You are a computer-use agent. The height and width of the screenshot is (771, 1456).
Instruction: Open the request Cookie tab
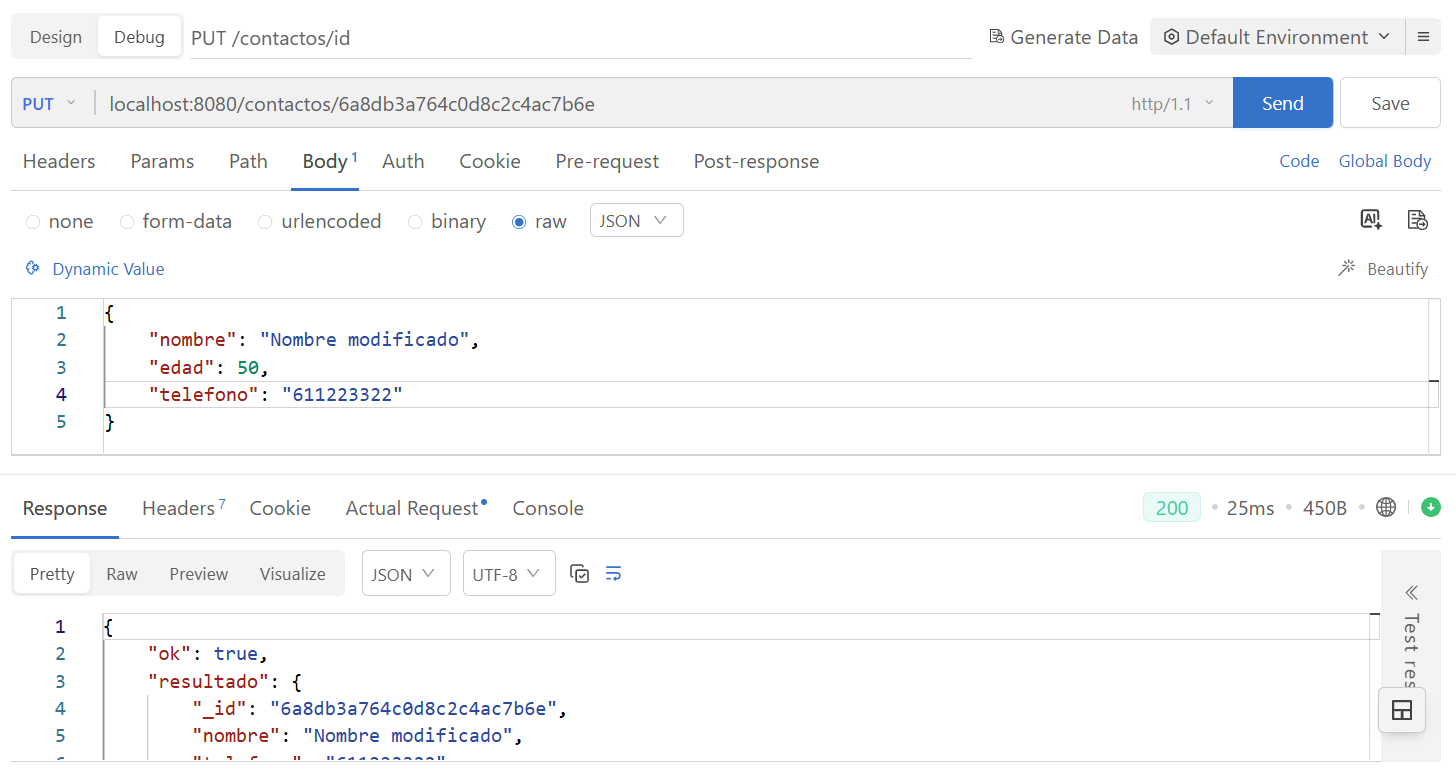(x=490, y=161)
